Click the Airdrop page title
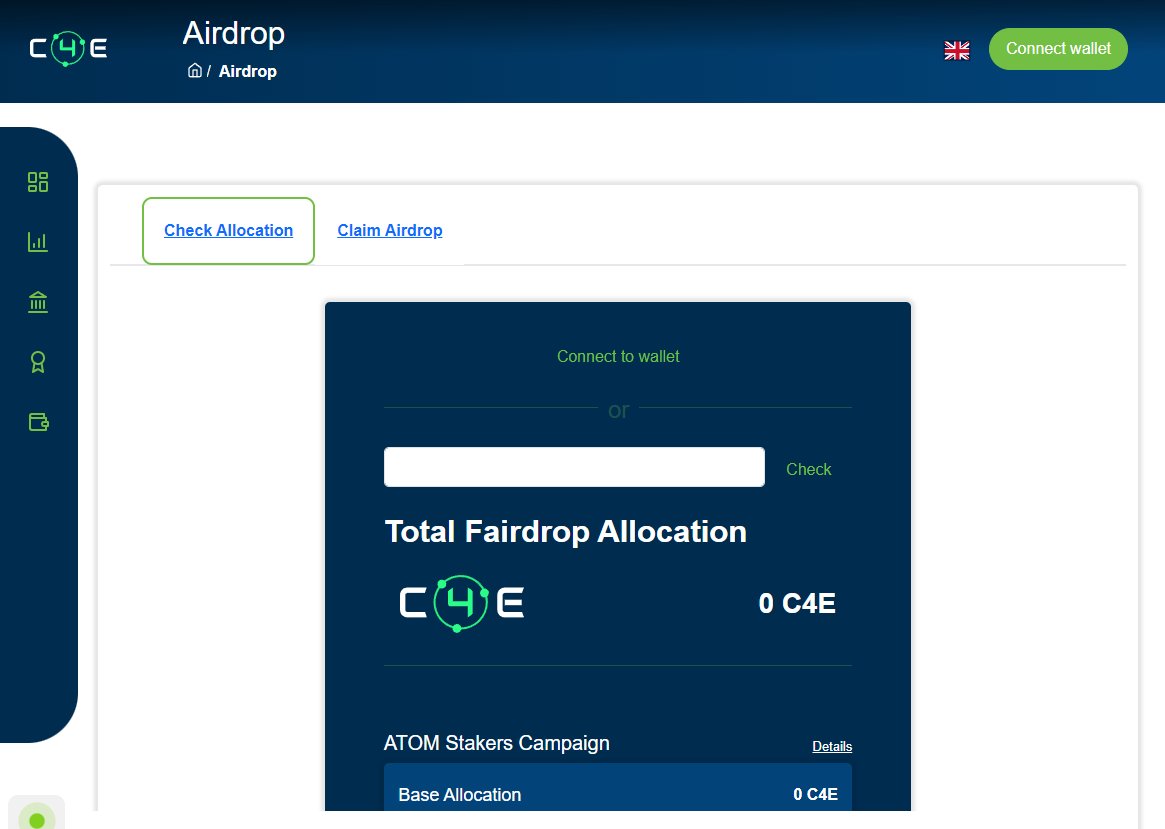Screen dimensions: 1165x829 [x=234, y=33]
